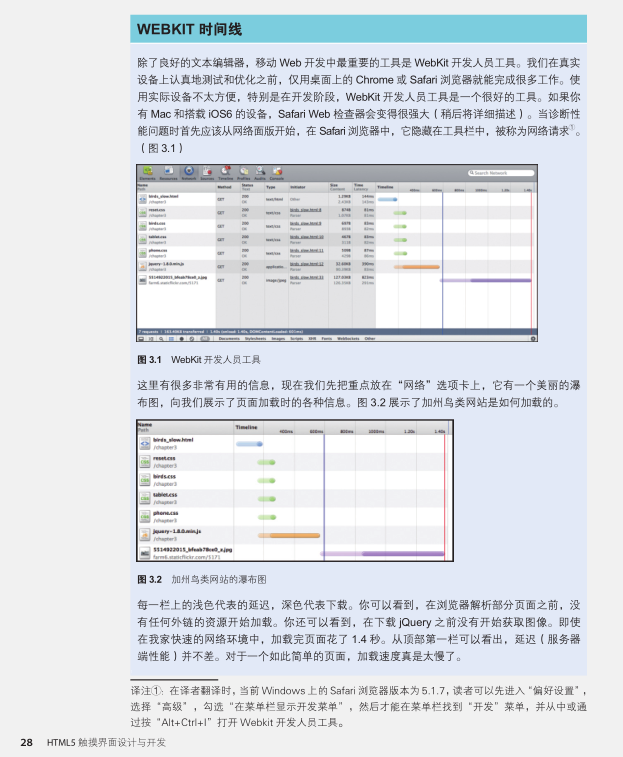Toggle the record network log button

(x=182, y=338)
